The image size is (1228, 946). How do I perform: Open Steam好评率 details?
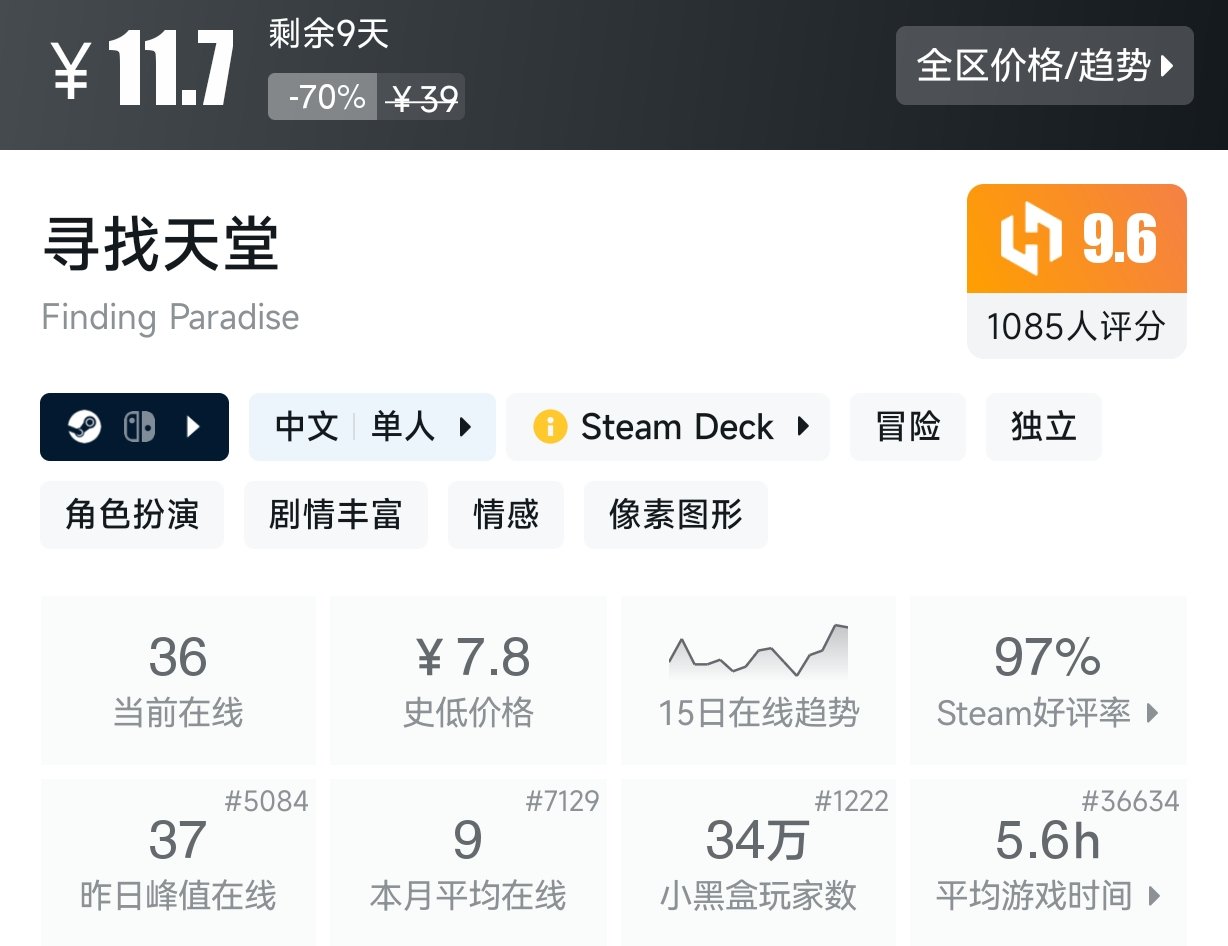[x=1046, y=713]
